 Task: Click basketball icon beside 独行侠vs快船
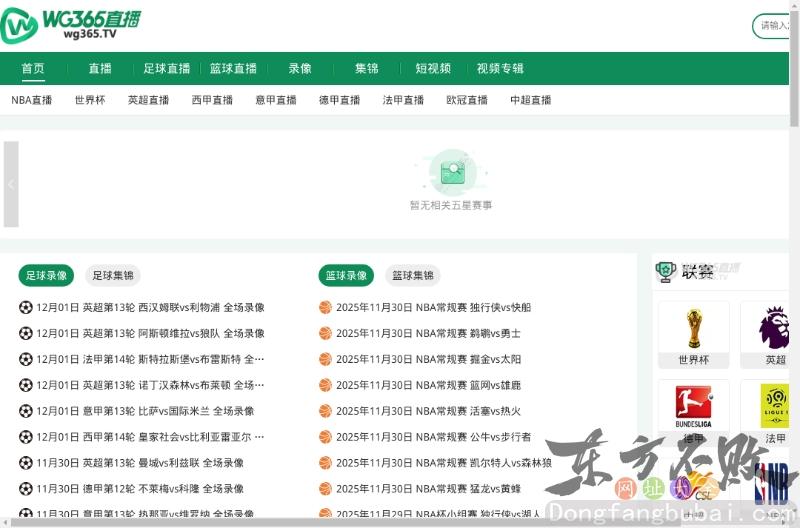(326, 308)
